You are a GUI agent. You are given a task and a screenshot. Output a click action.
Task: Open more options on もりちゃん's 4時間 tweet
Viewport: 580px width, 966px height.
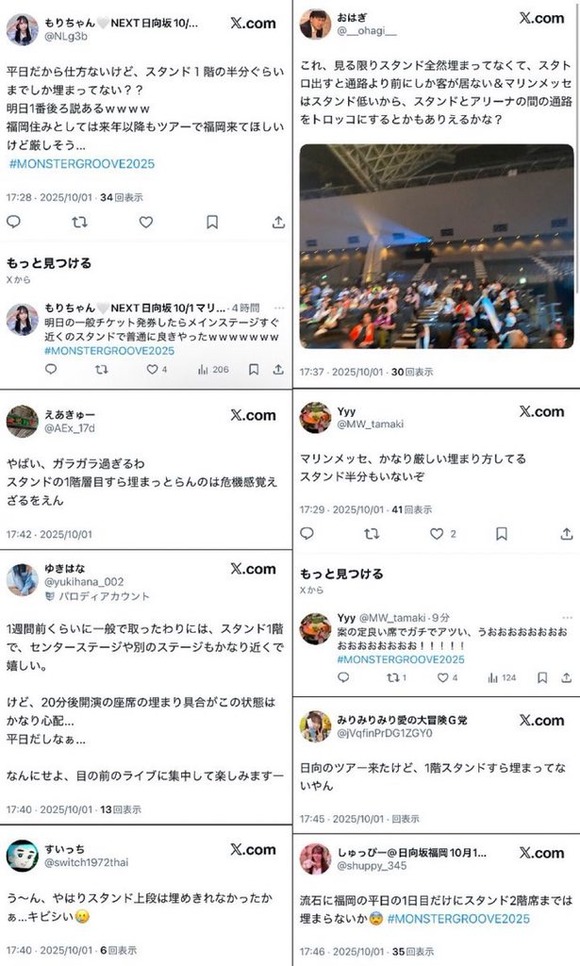[279, 307]
